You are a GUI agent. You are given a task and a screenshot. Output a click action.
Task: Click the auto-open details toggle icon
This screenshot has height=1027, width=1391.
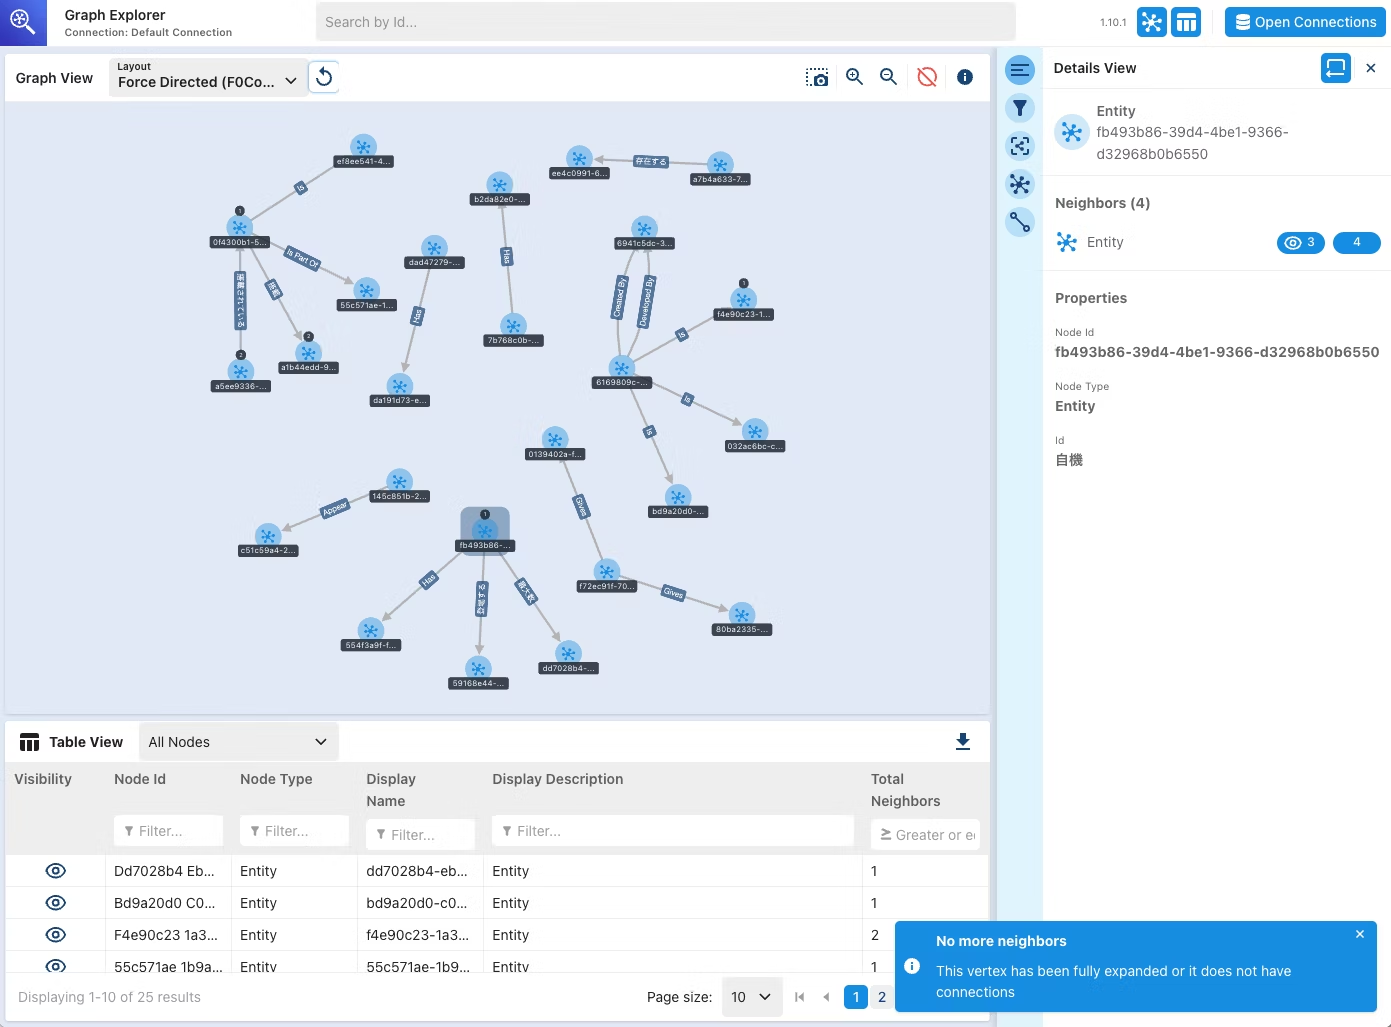pyautogui.click(x=1336, y=68)
